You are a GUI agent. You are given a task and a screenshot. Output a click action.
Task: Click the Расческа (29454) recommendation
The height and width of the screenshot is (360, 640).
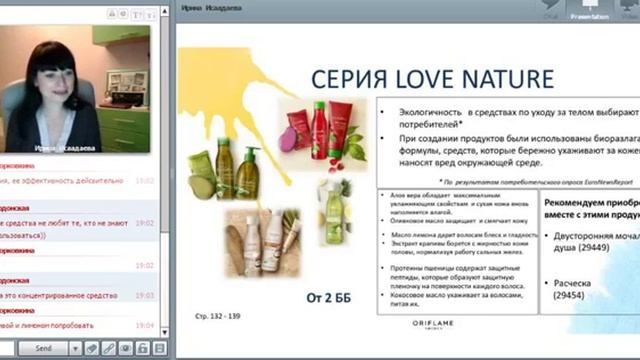(572, 289)
